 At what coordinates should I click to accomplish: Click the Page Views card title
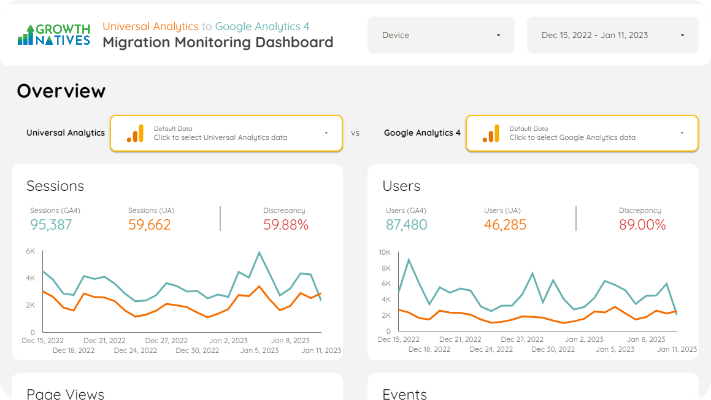click(65, 394)
